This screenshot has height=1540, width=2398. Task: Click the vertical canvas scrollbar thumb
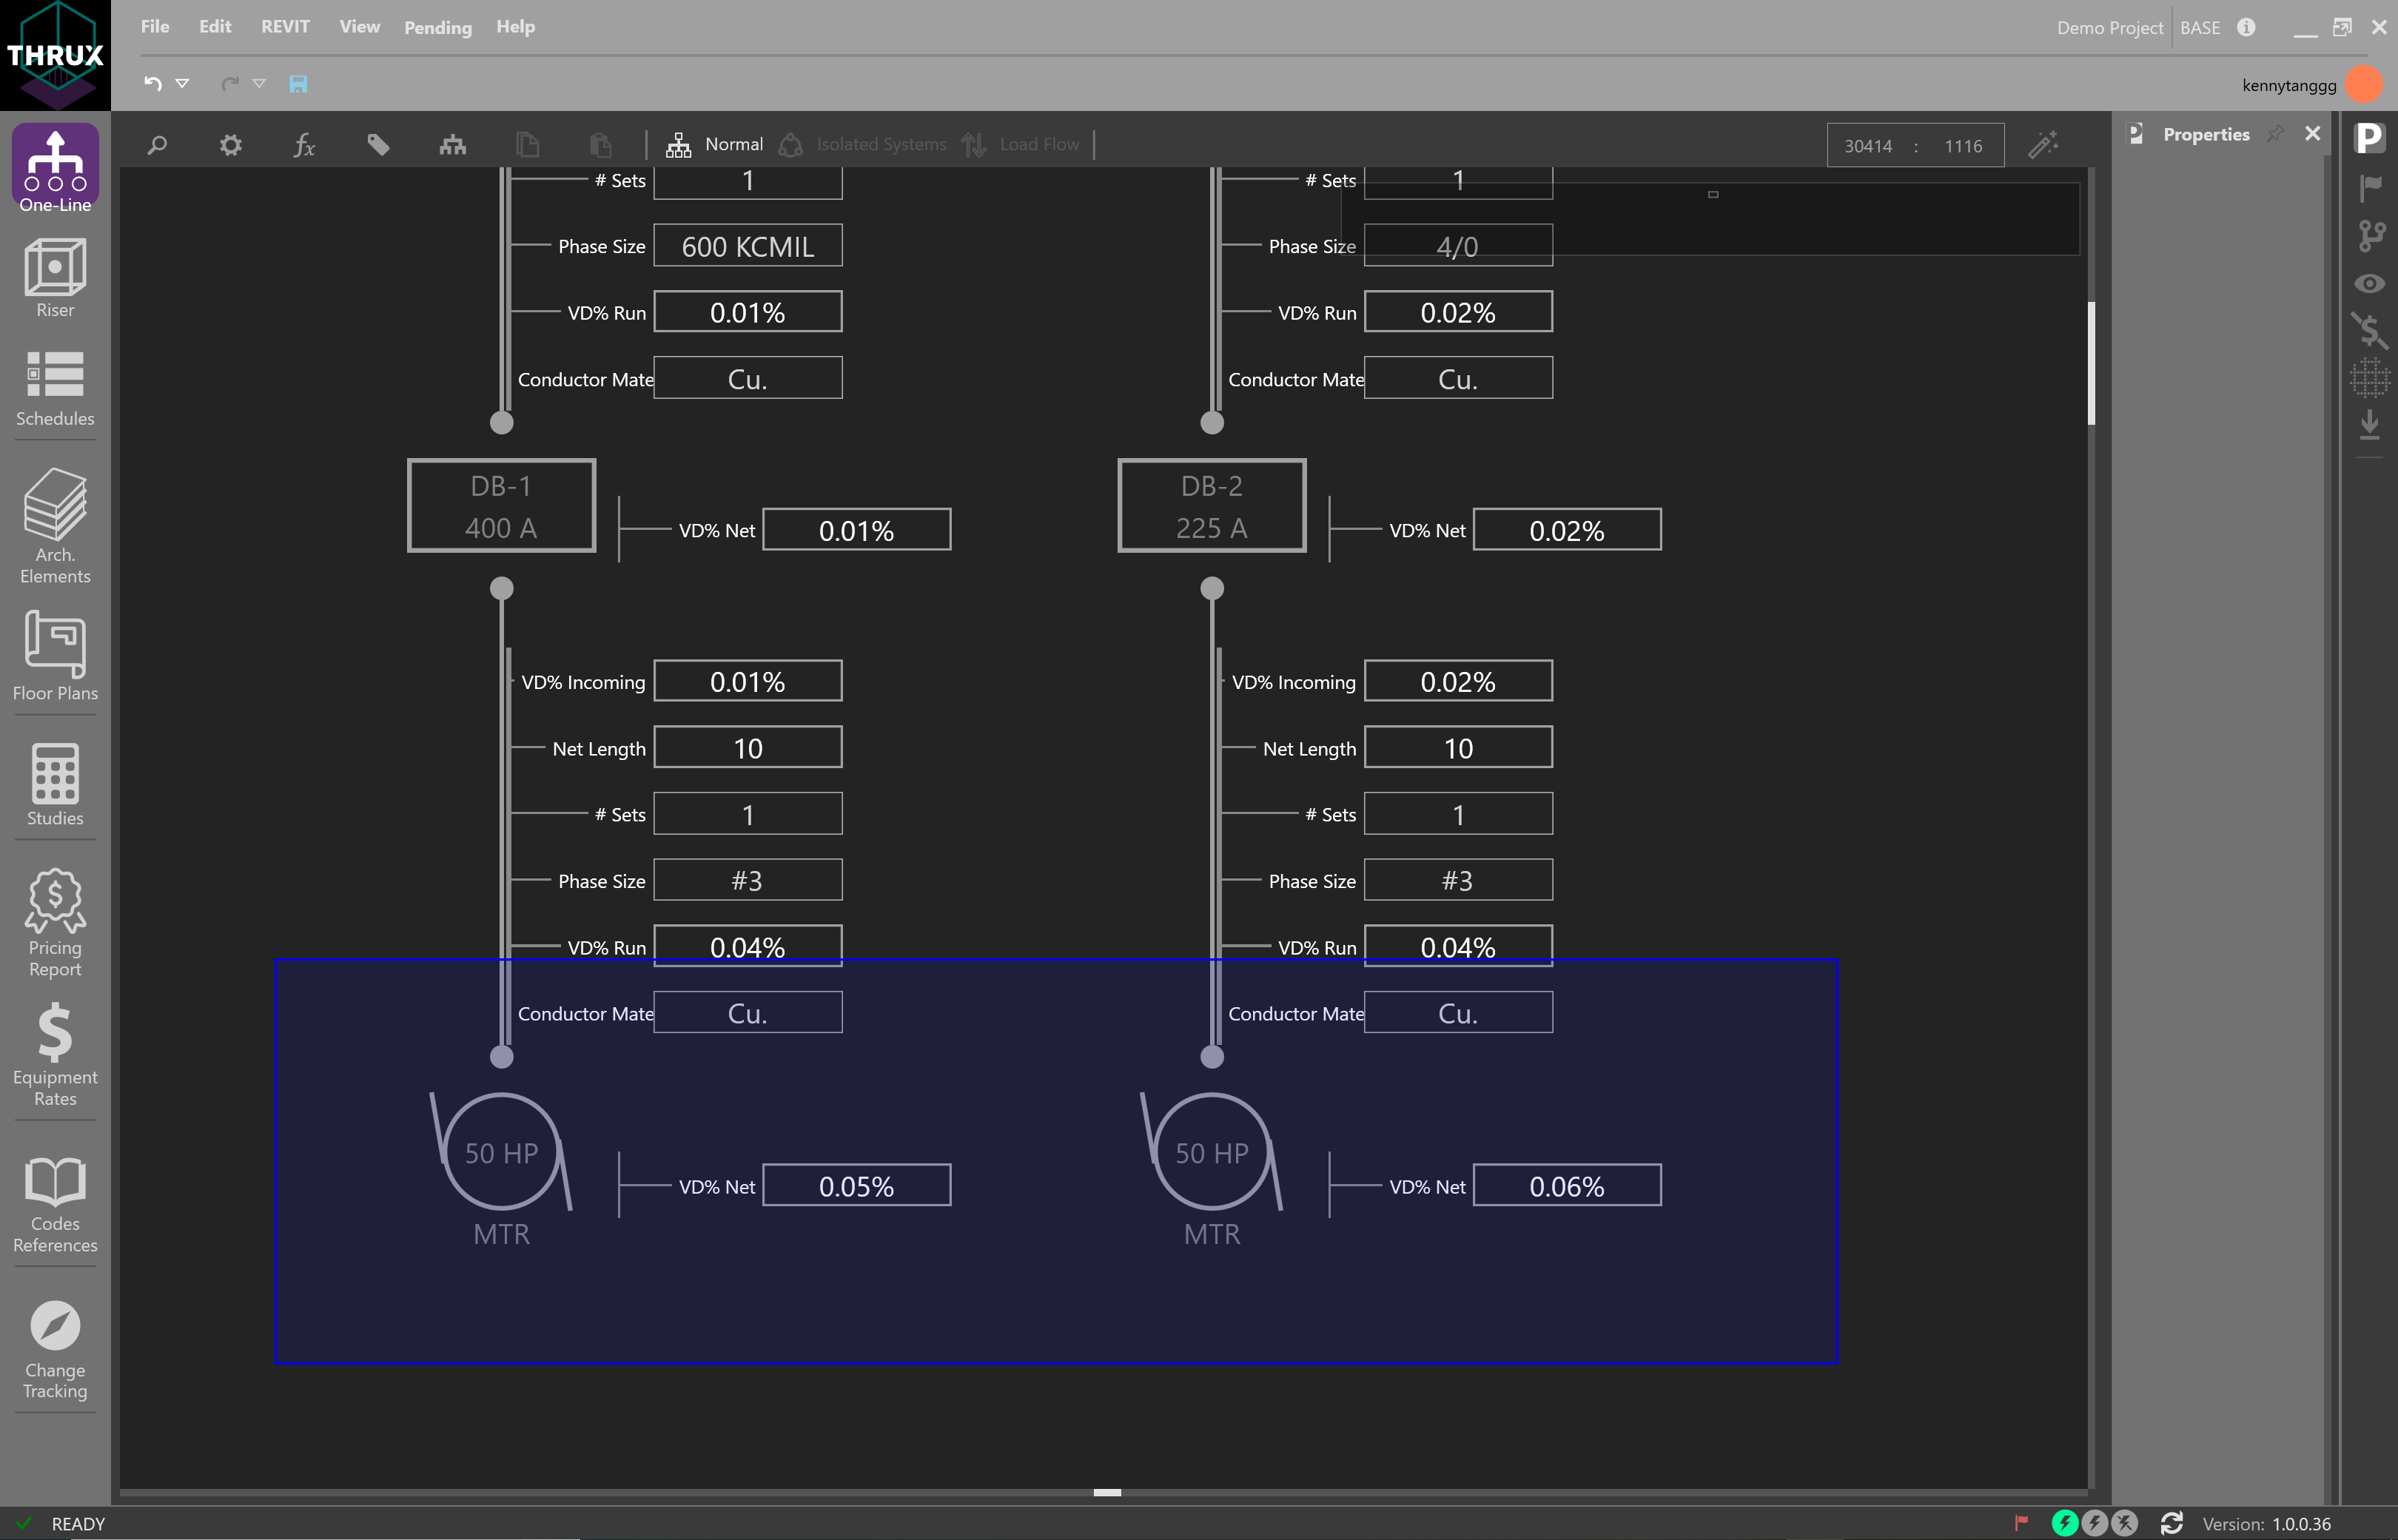tap(2091, 362)
